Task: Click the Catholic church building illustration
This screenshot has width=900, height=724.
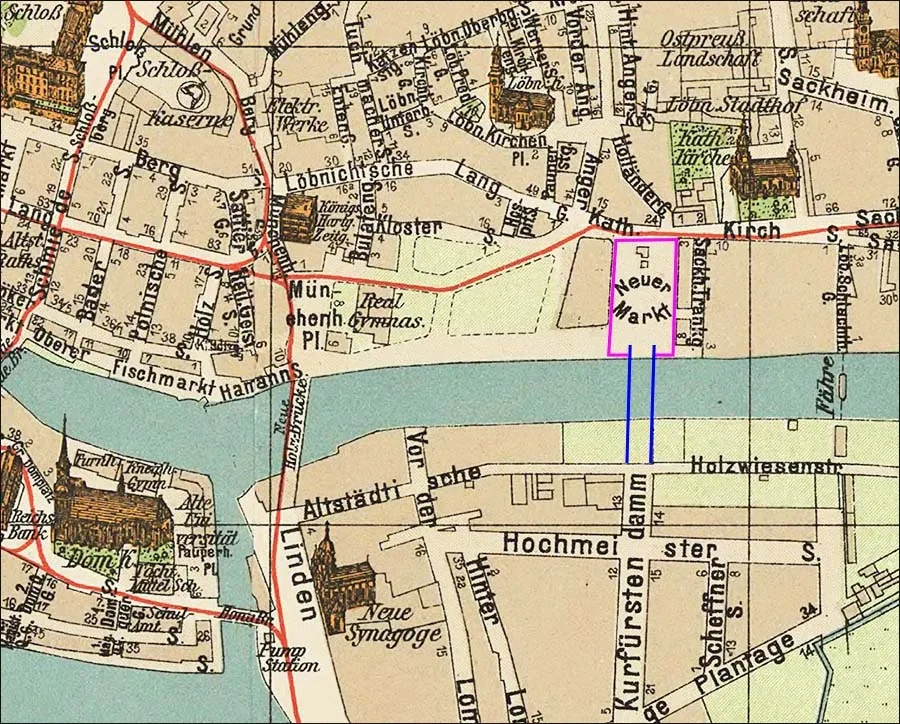Action: pos(764,164)
